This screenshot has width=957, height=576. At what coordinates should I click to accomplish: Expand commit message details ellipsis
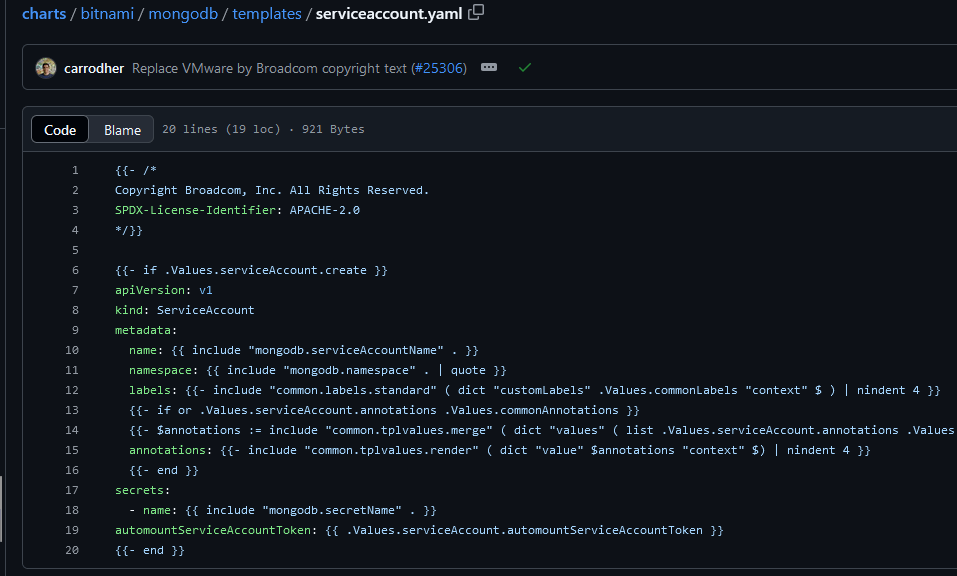tap(489, 67)
